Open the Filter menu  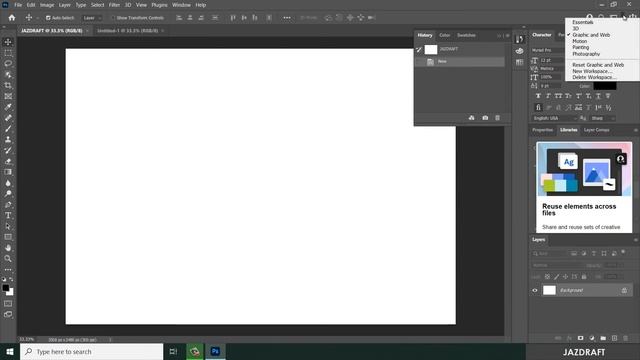click(114, 5)
